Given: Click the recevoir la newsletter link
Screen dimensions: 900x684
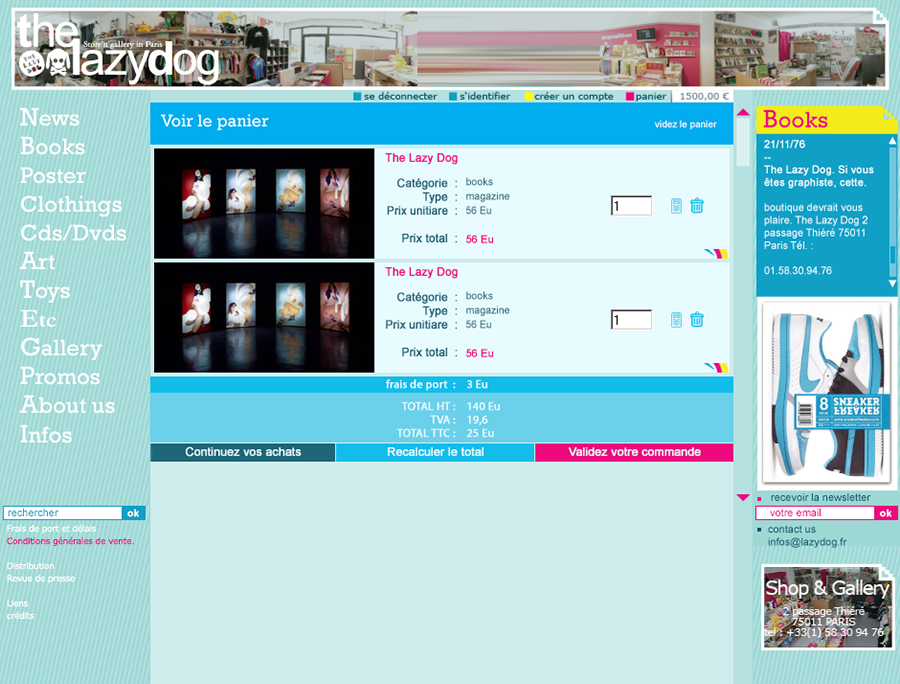Looking at the screenshot, I should (820, 498).
